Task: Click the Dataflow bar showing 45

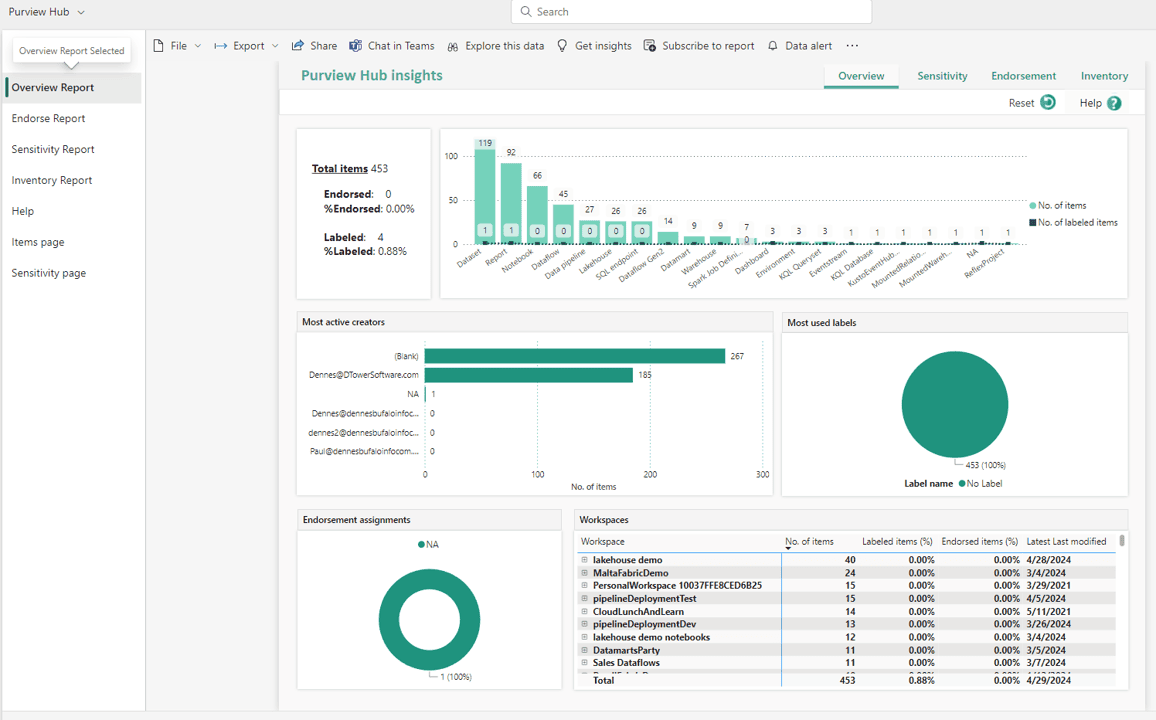Action: click(x=563, y=224)
